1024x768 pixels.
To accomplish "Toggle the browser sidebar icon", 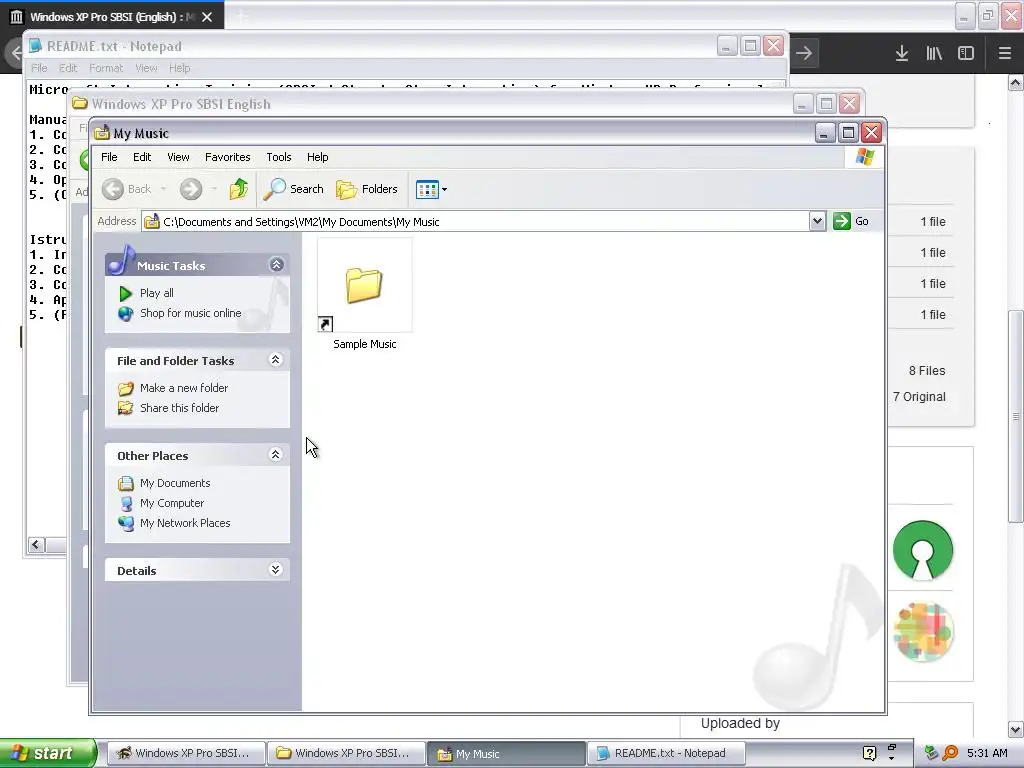I will pyautogui.click(x=966, y=54).
